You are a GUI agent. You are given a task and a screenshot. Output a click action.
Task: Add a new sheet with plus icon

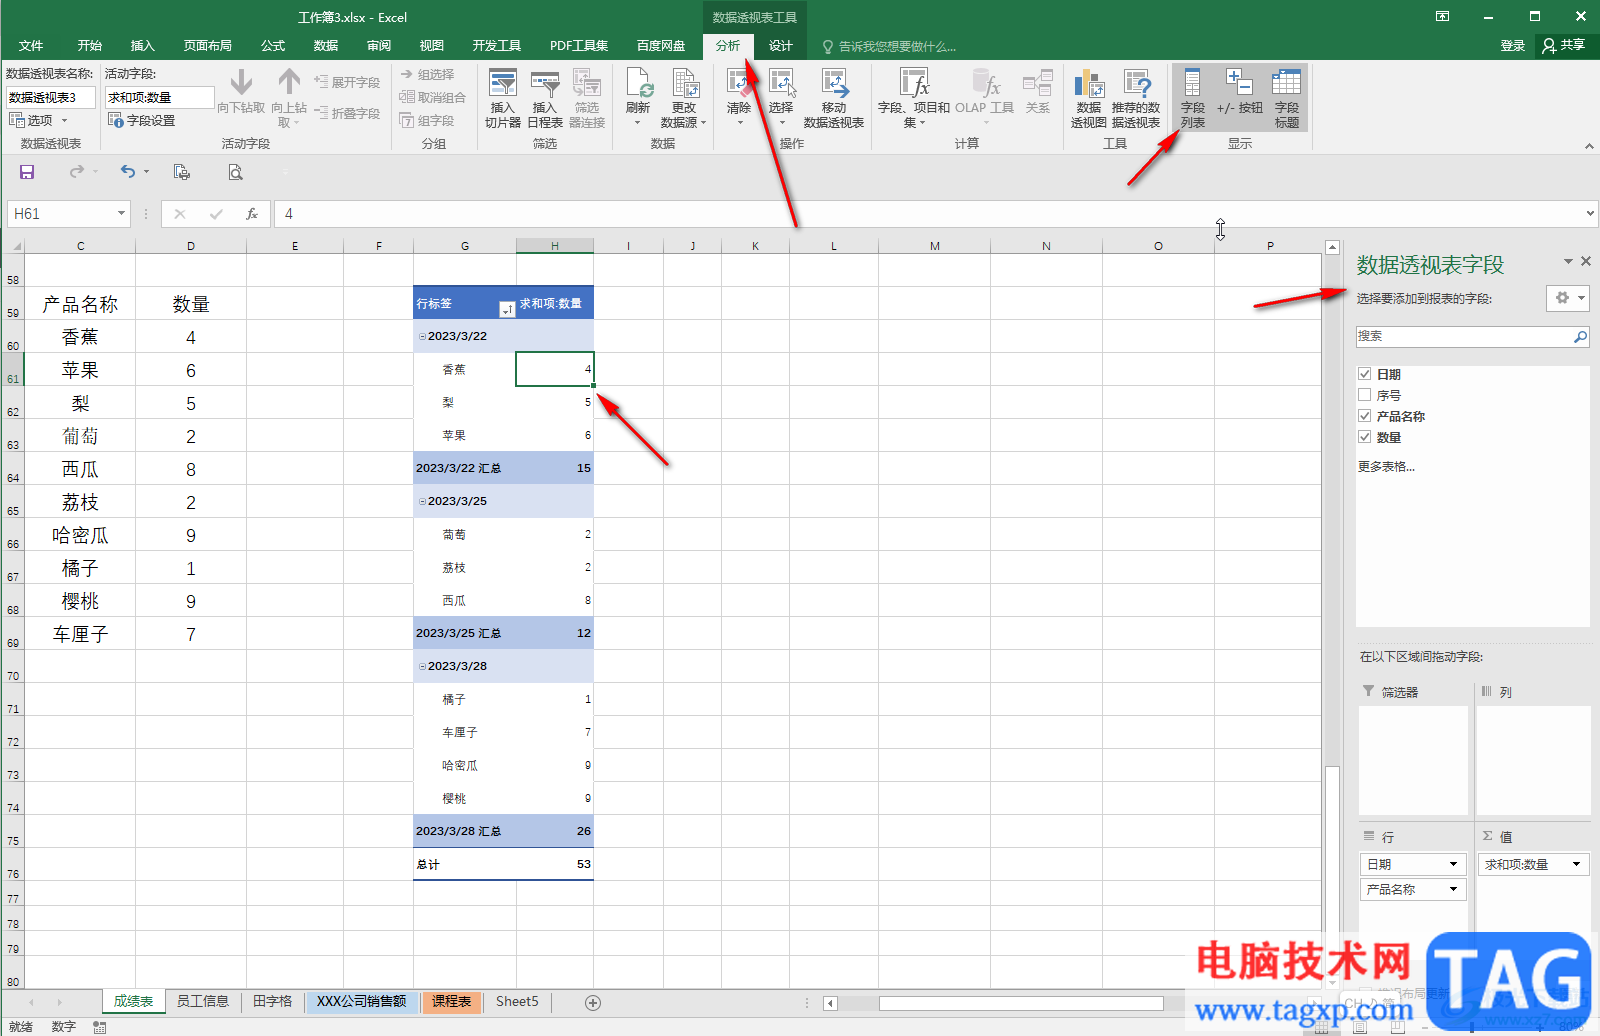point(593,1002)
